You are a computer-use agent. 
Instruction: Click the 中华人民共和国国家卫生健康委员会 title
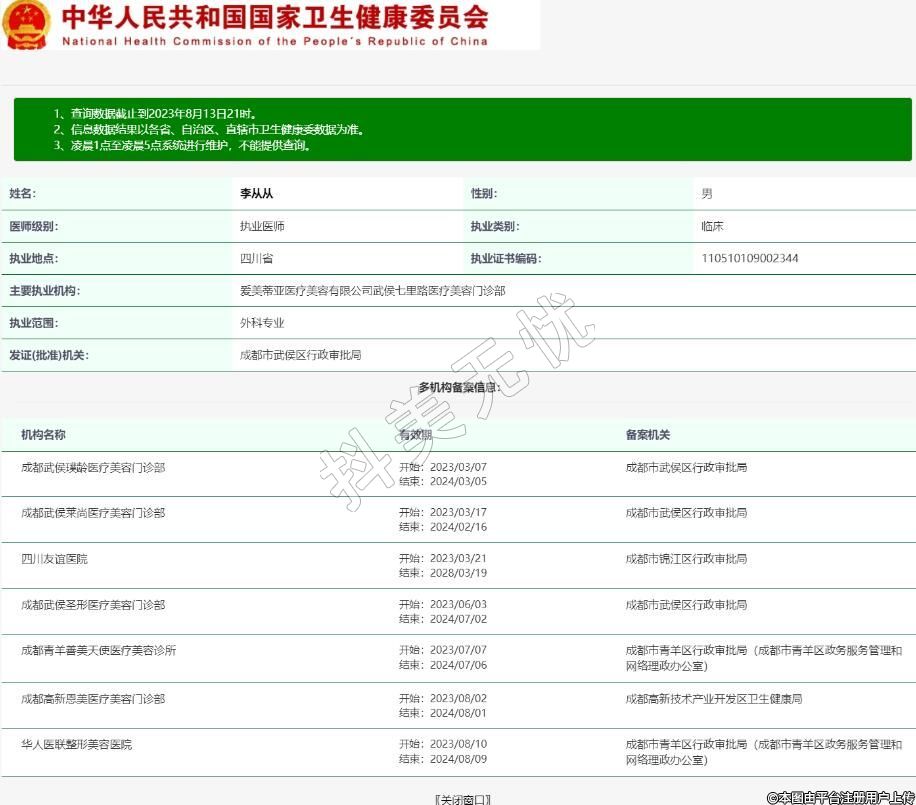pyautogui.click(x=274, y=17)
